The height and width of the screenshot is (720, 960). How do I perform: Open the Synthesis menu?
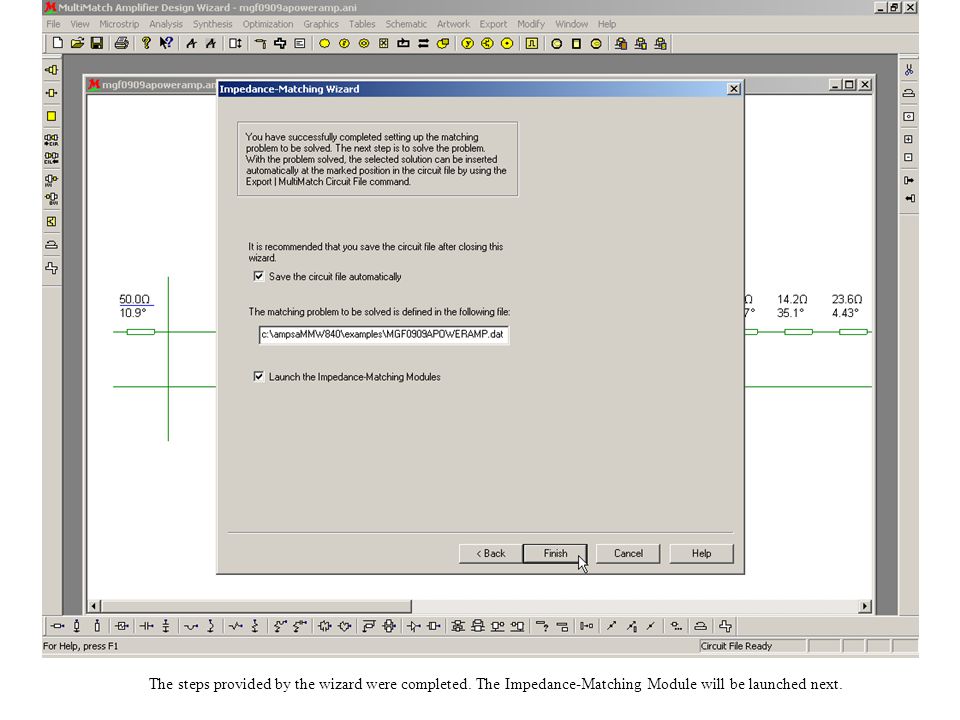coord(212,24)
